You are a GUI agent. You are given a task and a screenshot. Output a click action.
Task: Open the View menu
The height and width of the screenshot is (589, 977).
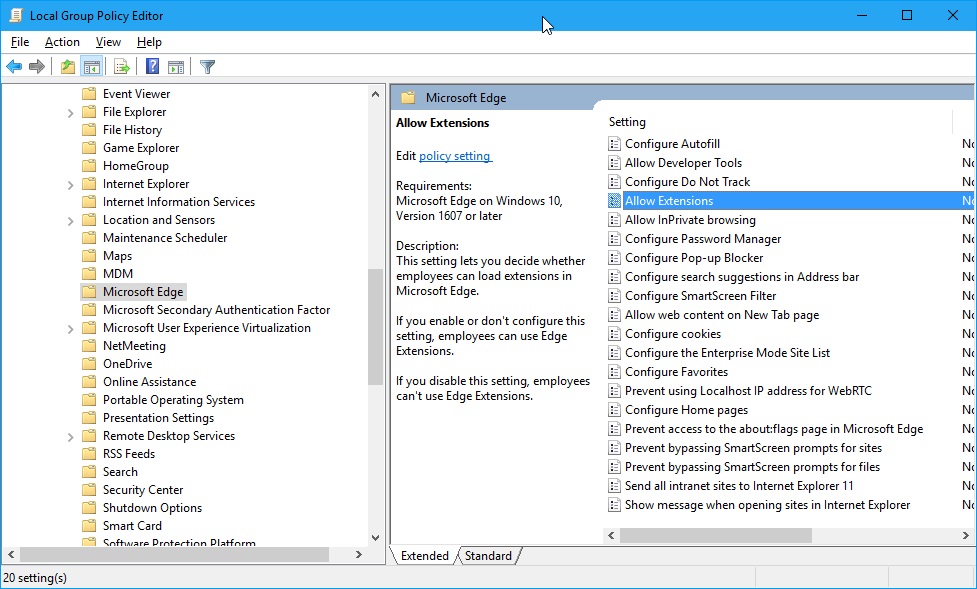(x=108, y=42)
